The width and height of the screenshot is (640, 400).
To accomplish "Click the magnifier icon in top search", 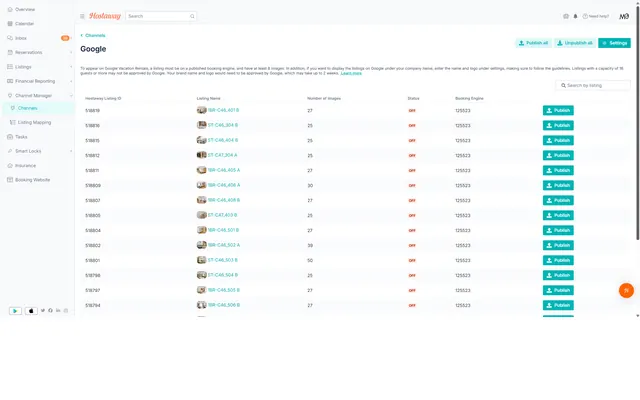I will [x=192, y=16].
